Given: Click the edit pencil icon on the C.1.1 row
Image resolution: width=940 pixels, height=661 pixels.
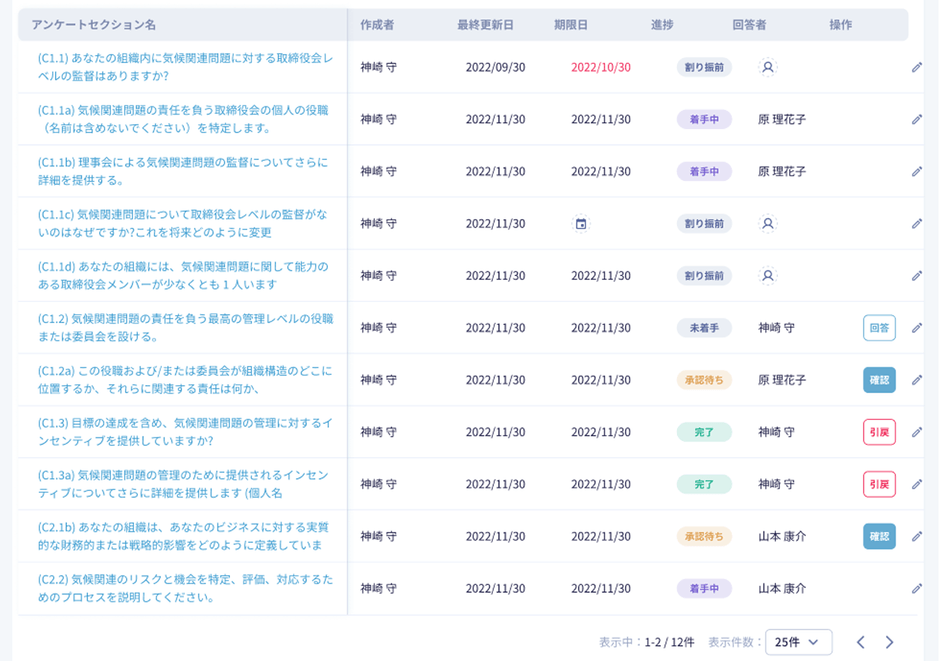Looking at the screenshot, I should (x=916, y=68).
